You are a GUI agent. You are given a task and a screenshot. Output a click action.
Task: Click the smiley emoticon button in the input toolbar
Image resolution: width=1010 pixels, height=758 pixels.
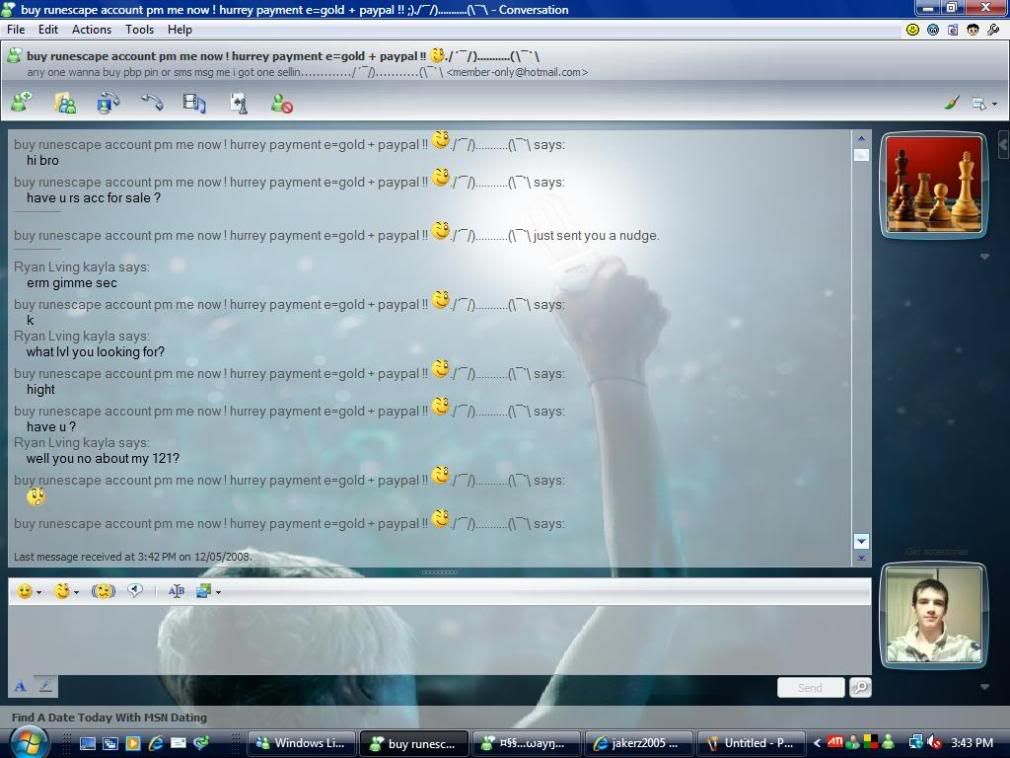[x=25, y=591]
